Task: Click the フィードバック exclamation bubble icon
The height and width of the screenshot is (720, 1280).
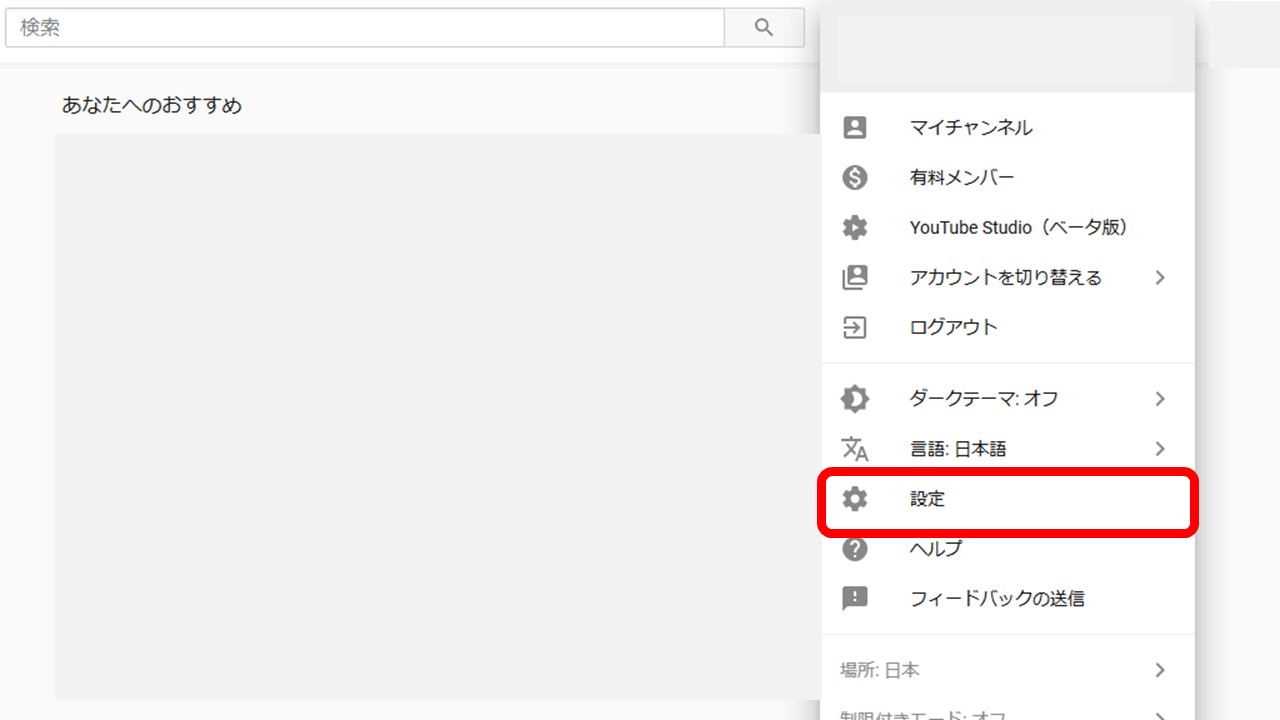Action: pos(855,599)
